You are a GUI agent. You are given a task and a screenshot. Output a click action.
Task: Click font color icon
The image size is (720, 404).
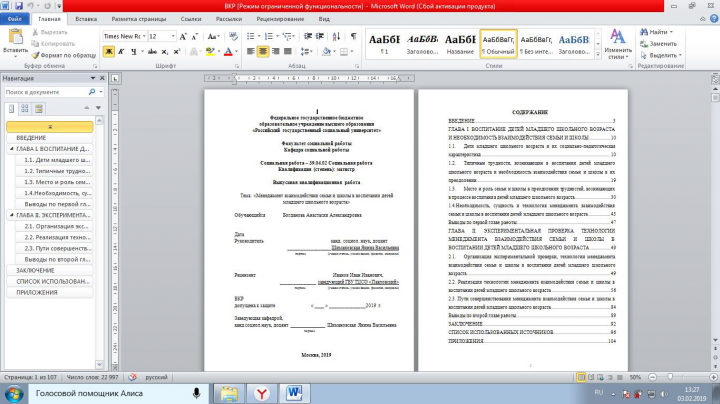click(228, 51)
